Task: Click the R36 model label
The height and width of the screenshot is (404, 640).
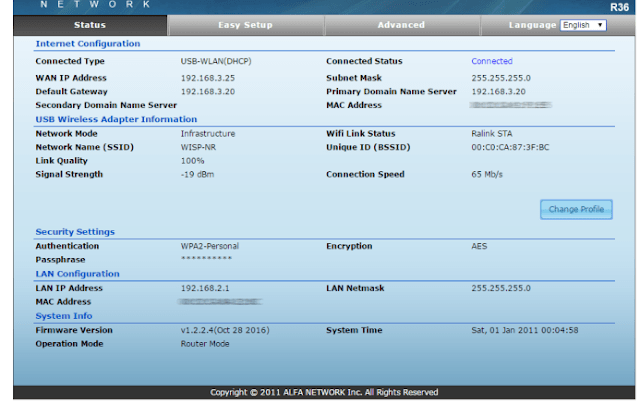Action: tap(619, 7)
